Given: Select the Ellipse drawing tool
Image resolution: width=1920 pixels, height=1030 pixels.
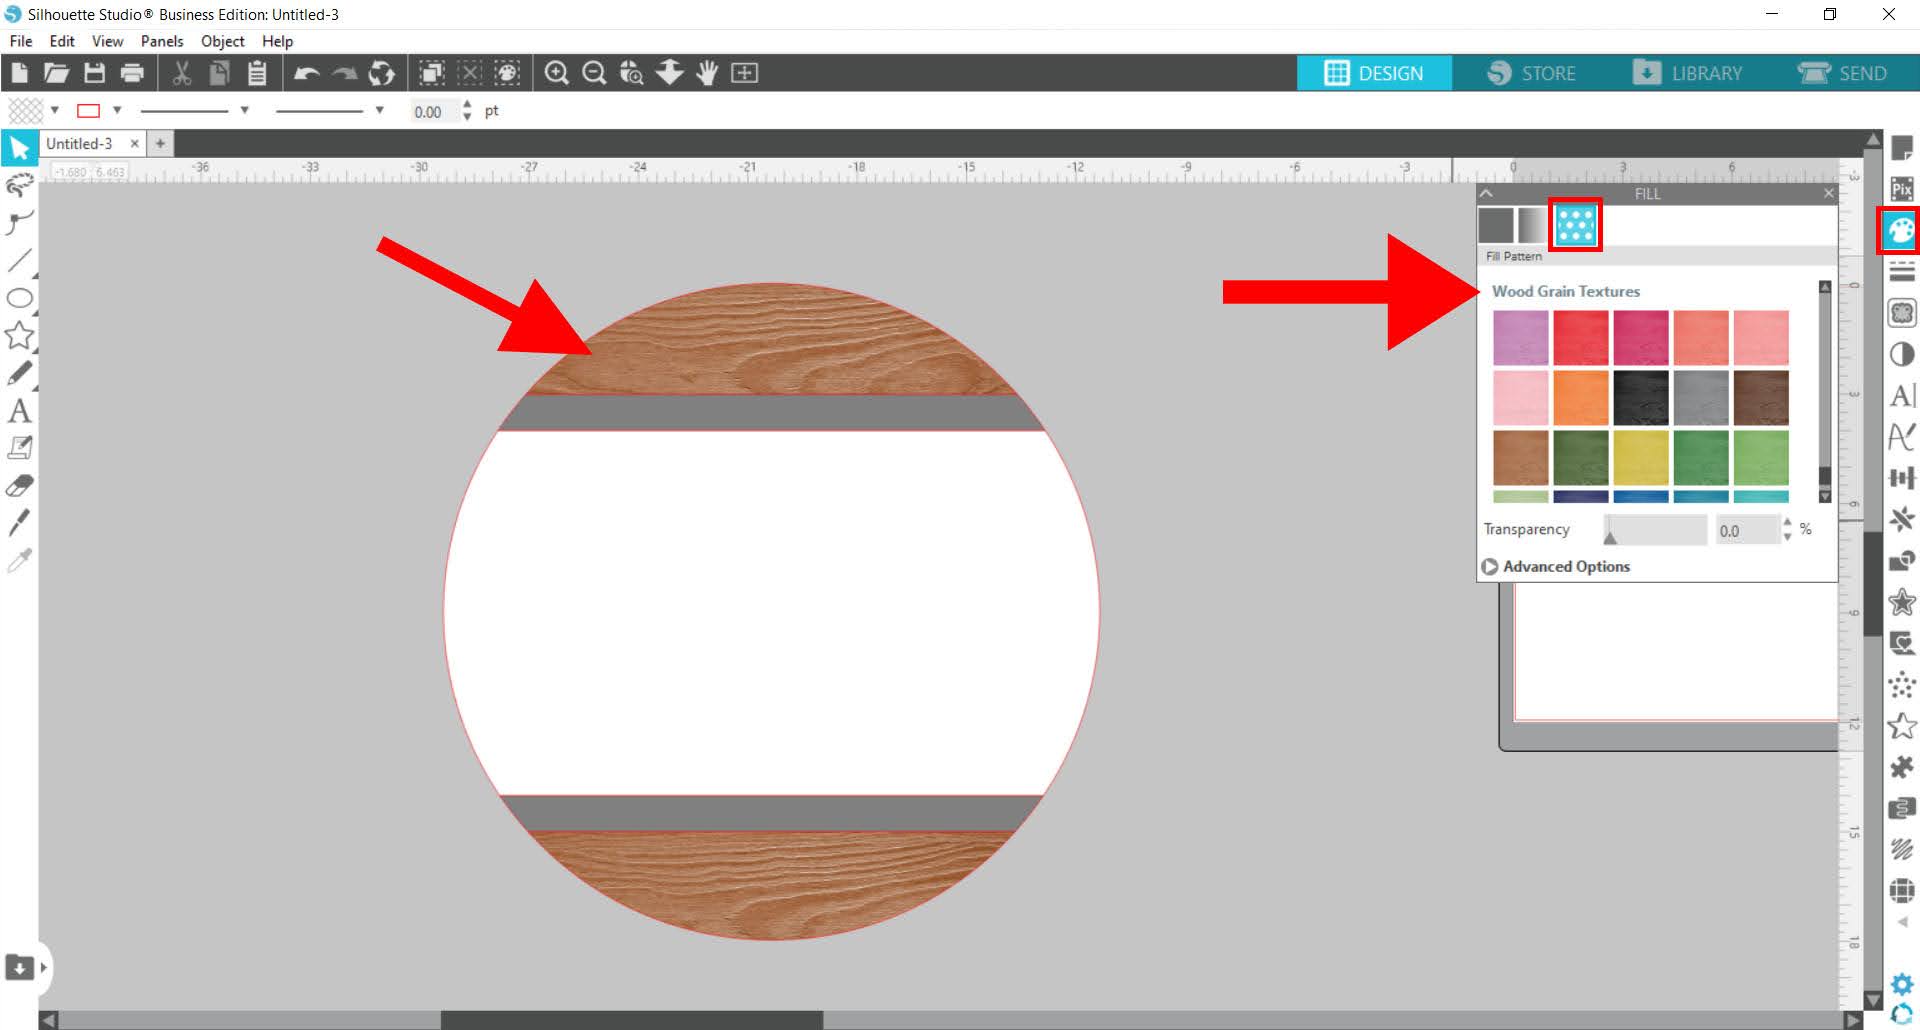Looking at the screenshot, I should click(x=20, y=296).
